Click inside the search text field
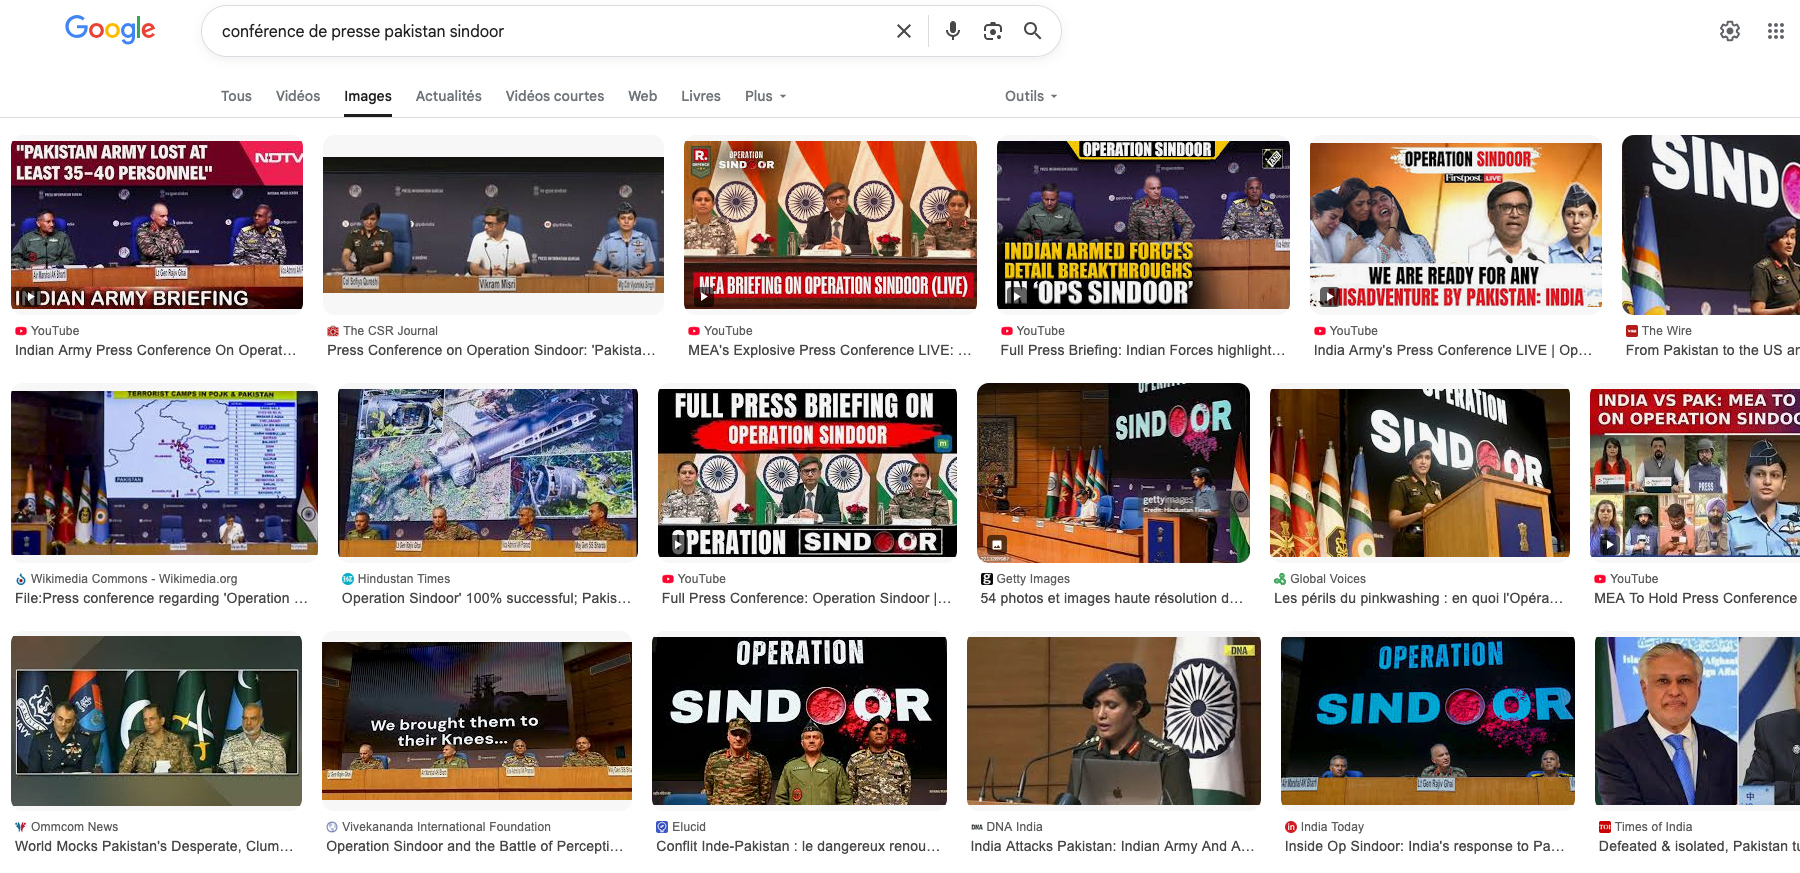 (x=550, y=31)
